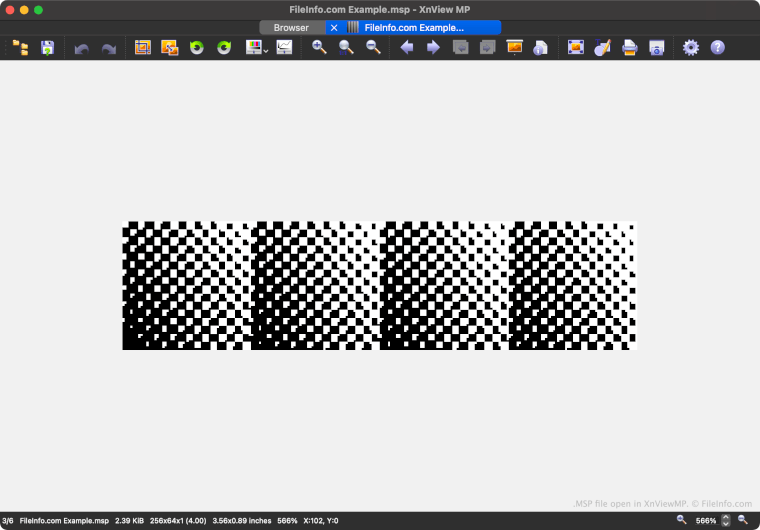Open the Resize image tool

(x=169, y=48)
